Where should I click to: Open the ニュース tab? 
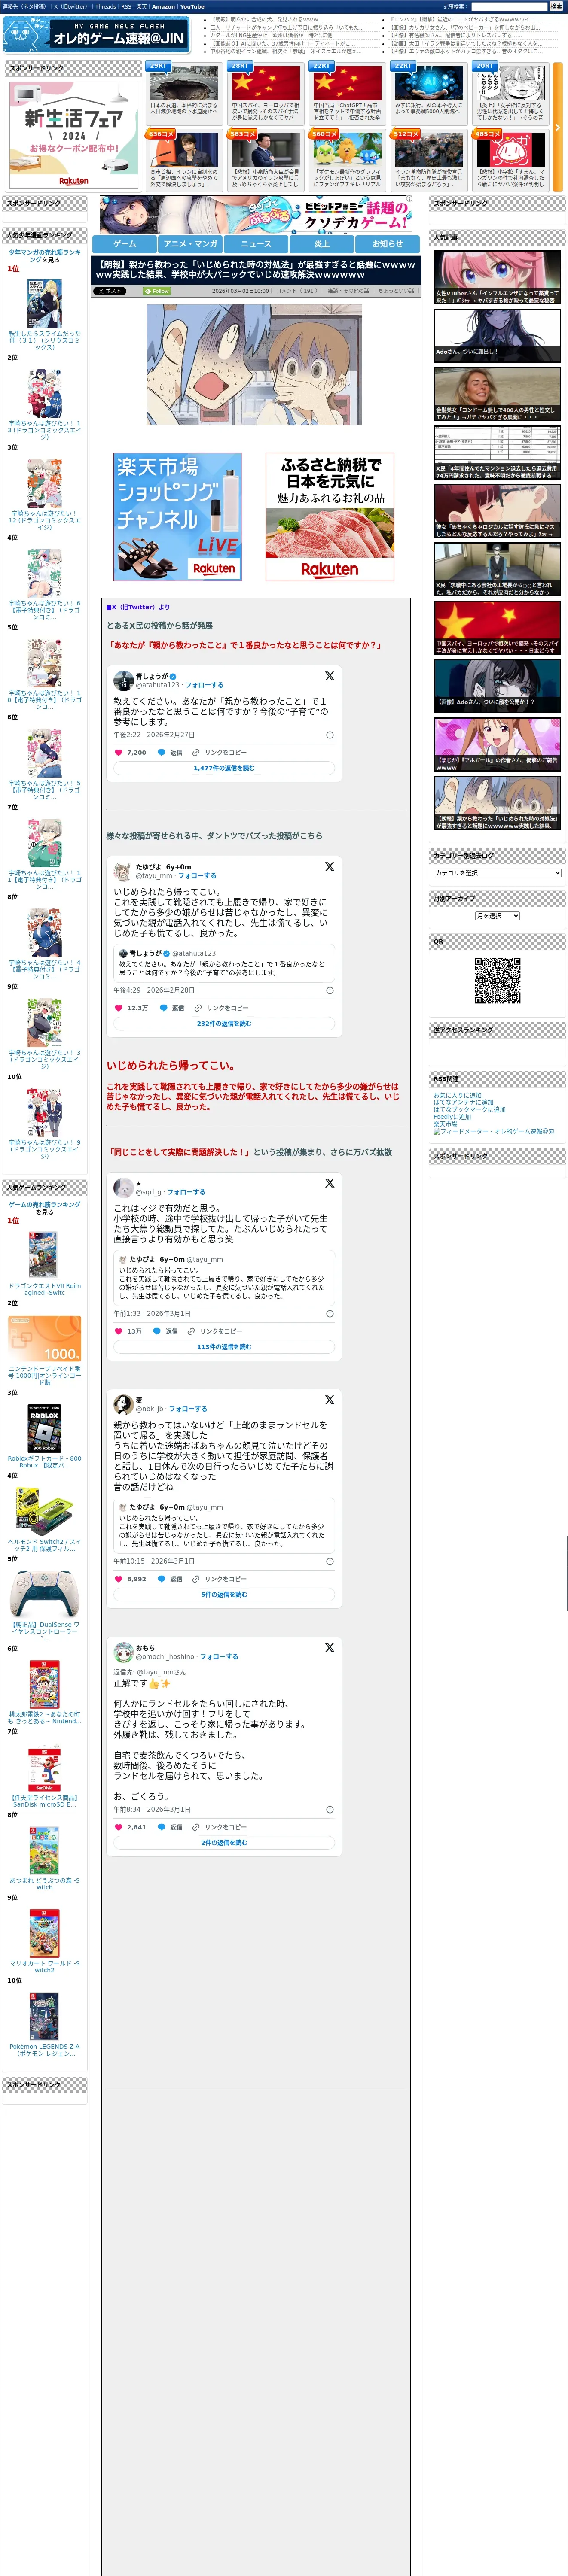point(256,244)
